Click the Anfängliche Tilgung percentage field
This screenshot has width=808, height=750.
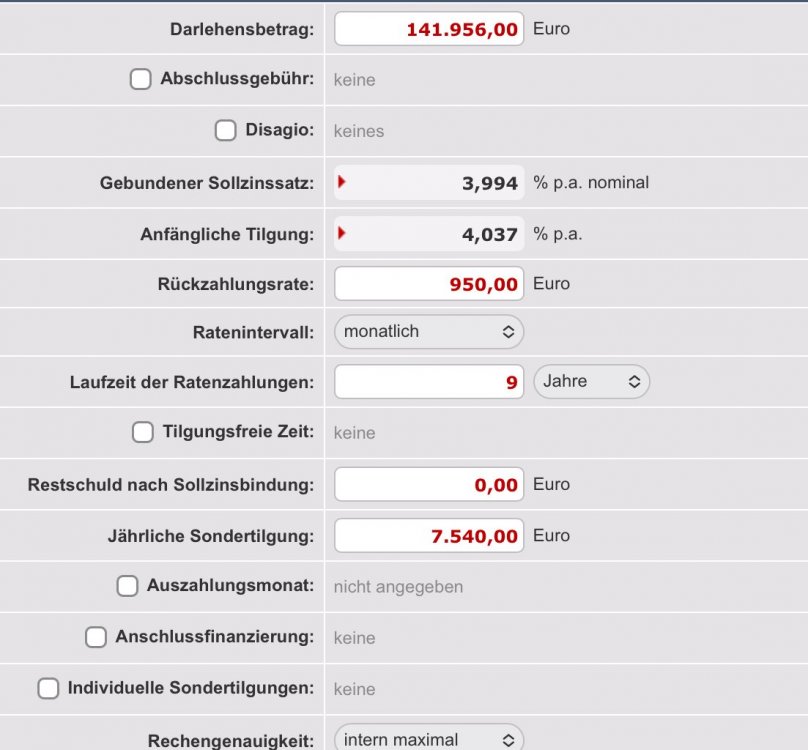440,233
